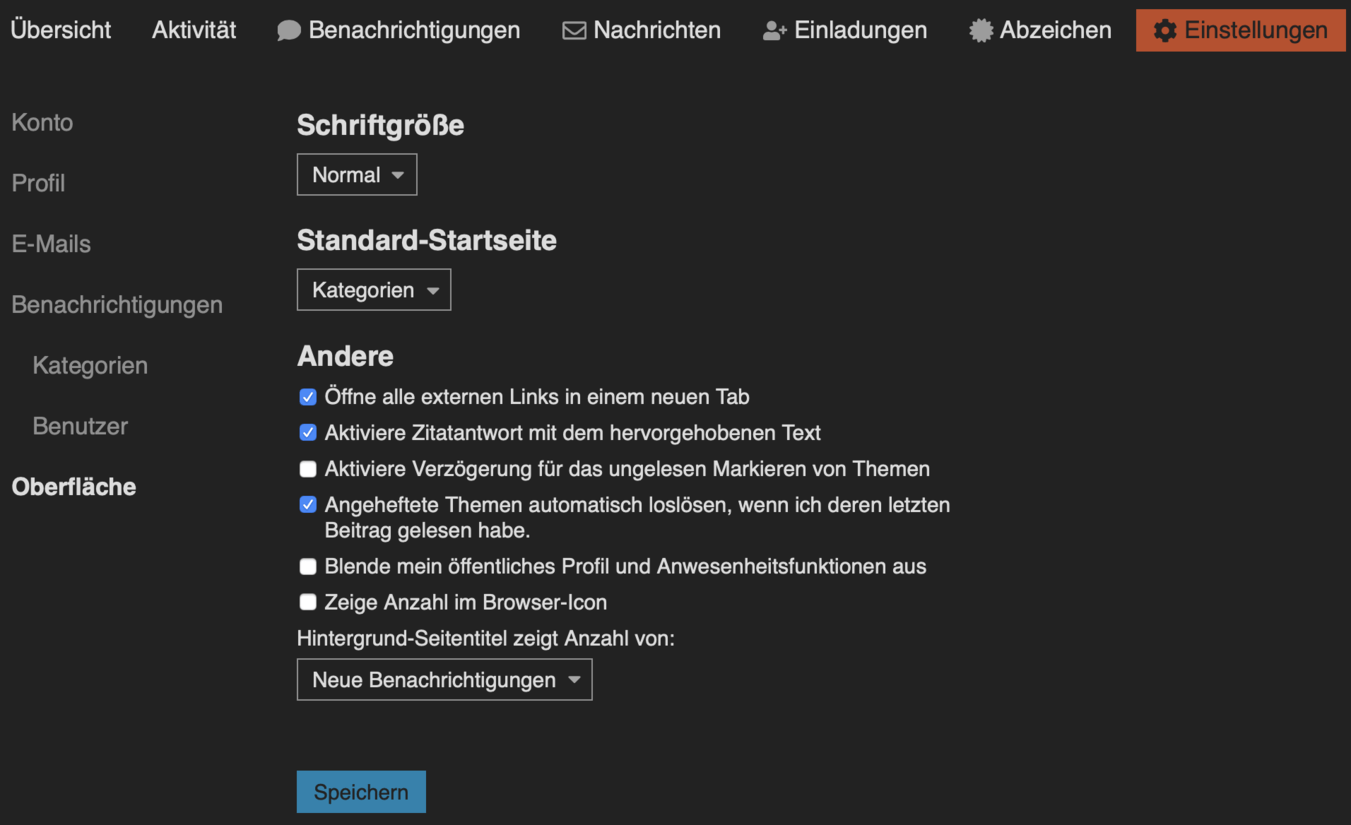Click the speech bubble icon beside Benachrichtigungen
Screen dimensions: 1351x825
pos(289,31)
